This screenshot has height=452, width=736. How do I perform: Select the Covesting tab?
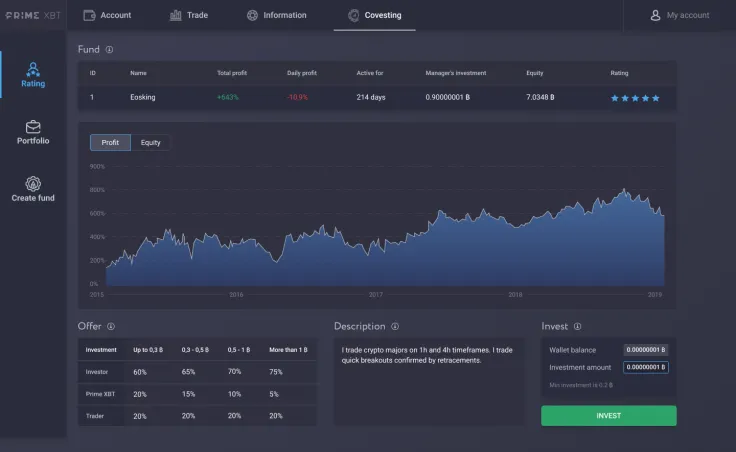click(374, 15)
